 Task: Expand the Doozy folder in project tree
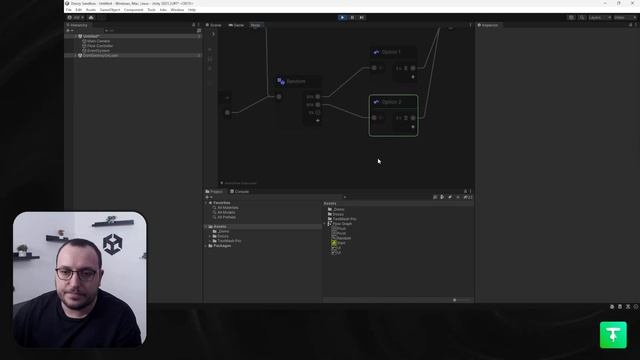pyautogui.click(x=210, y=236)
